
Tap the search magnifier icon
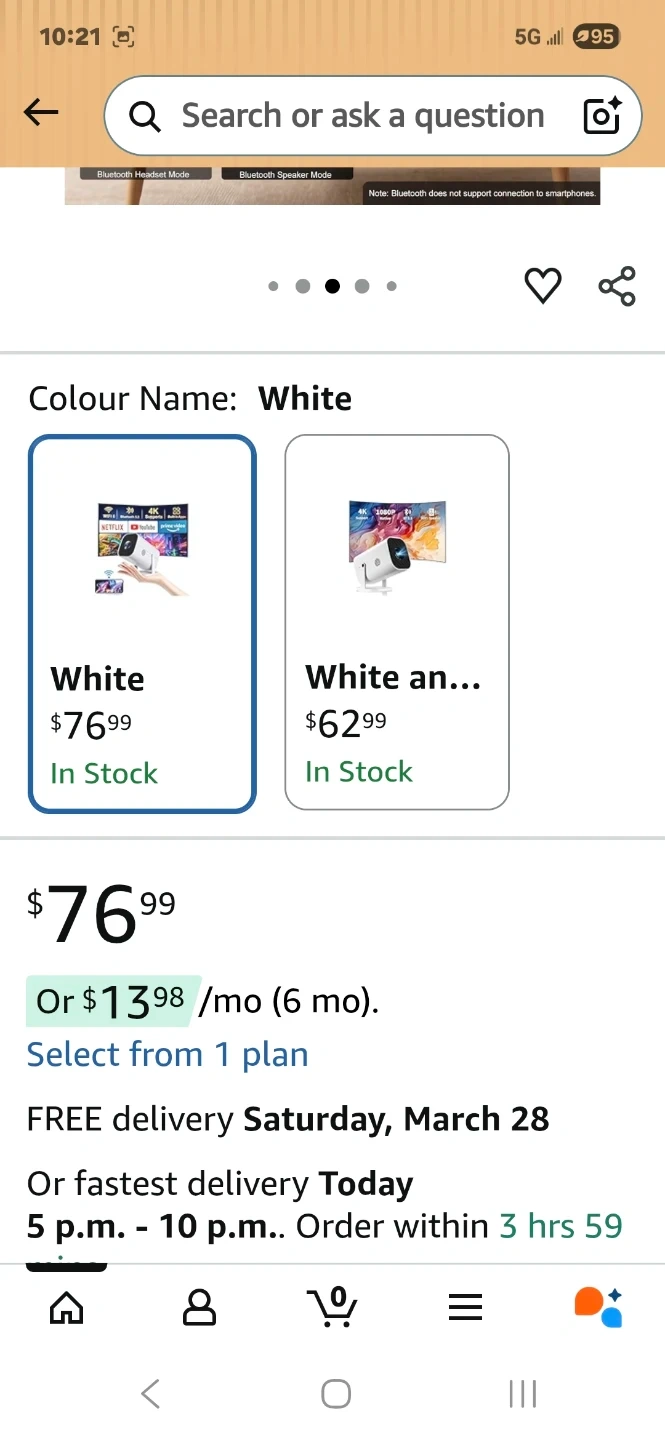click(145, 117)
